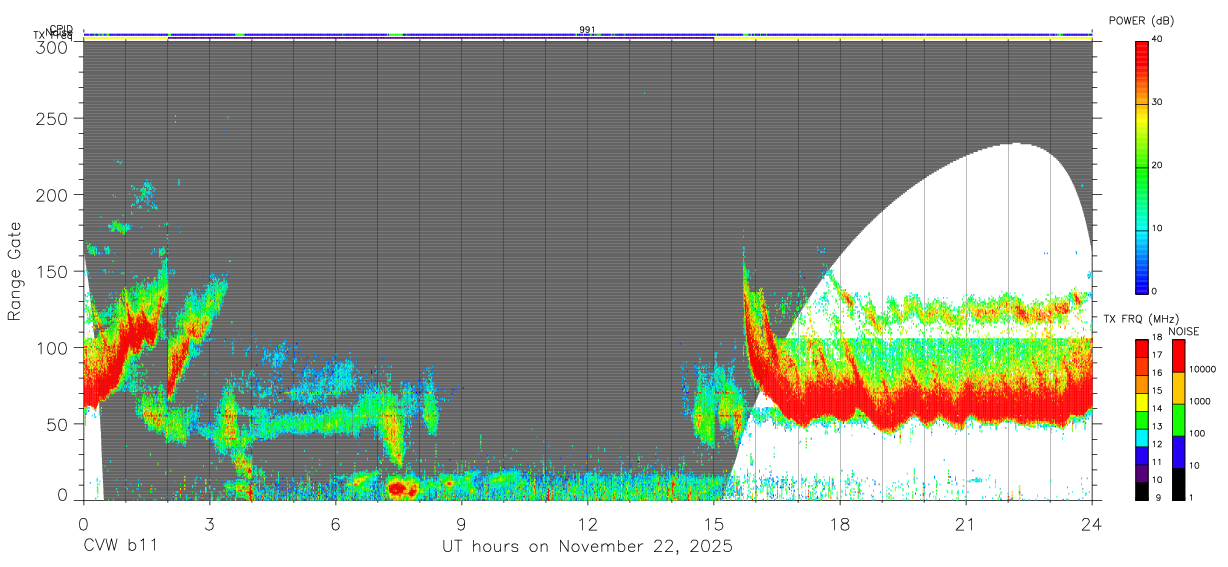The height and width of the screenshot is (567, 1228).
Task: Click the 10000 label on the NOISE scale
Action: click(1204, 370)
